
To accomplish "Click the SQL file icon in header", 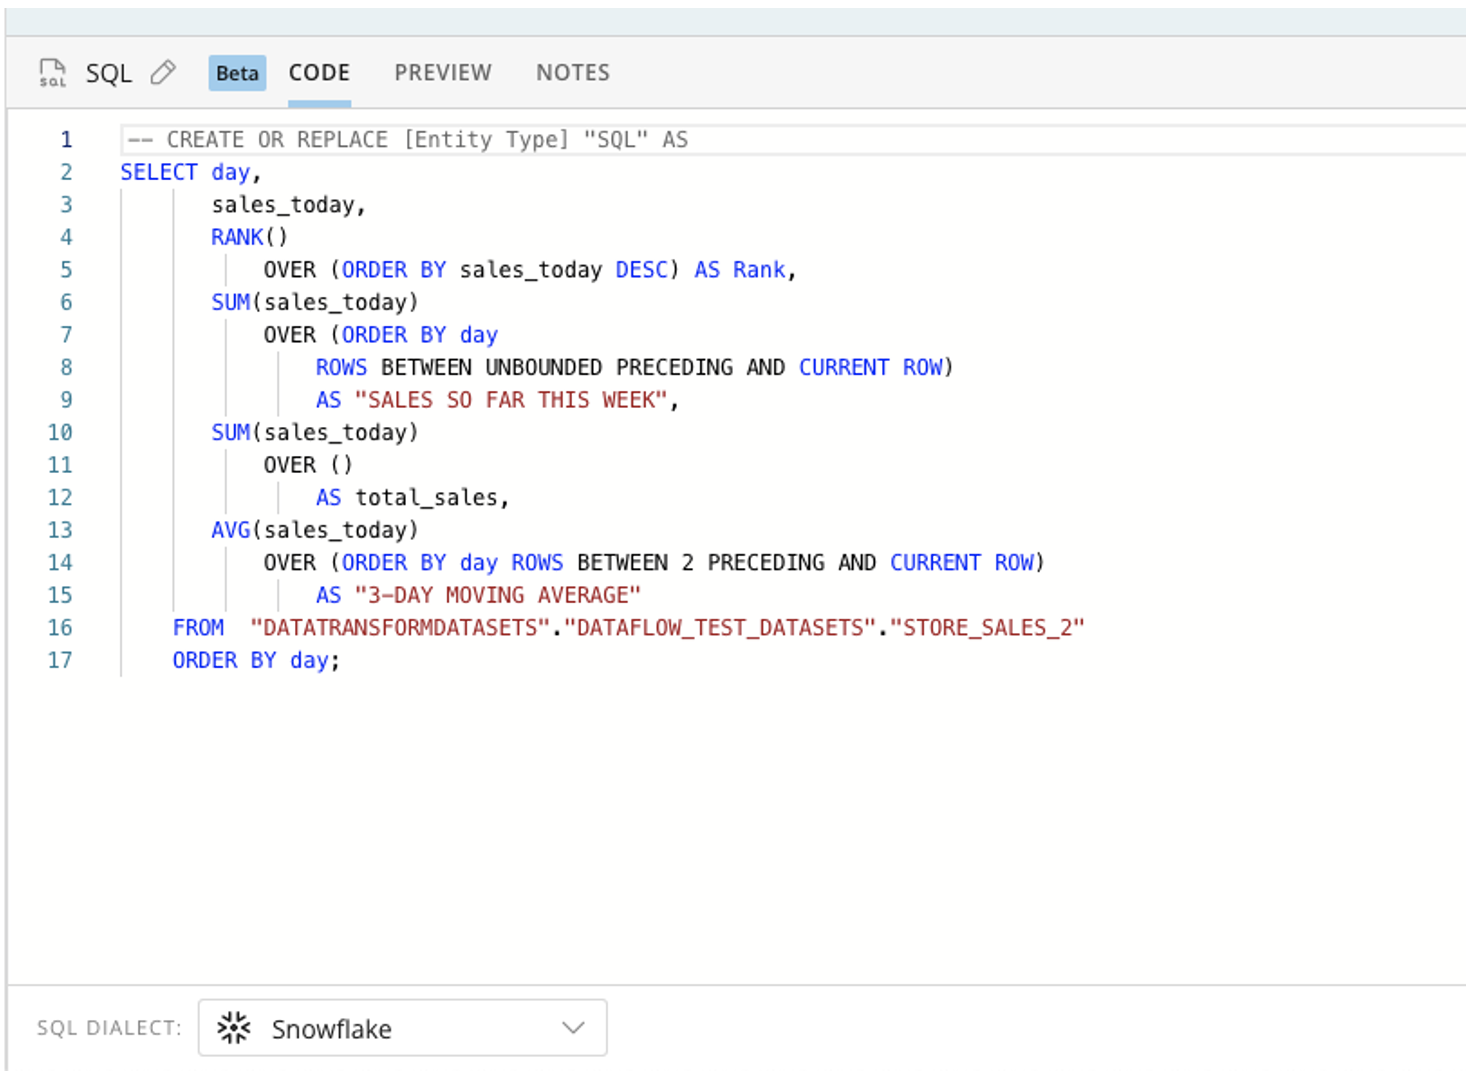I will pyautogui.click(x=52, y=73).
